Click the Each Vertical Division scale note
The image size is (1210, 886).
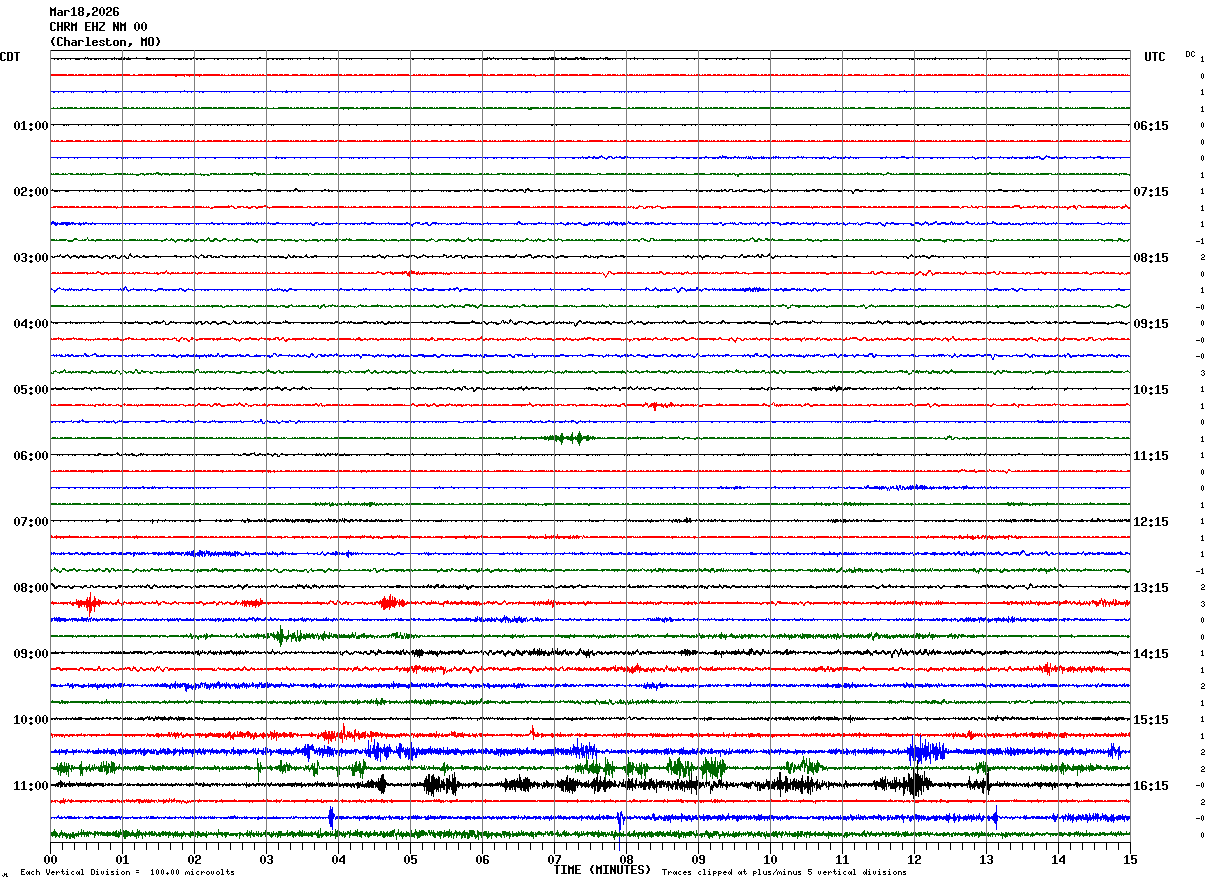pyautogui.click(x=127, y=873)
